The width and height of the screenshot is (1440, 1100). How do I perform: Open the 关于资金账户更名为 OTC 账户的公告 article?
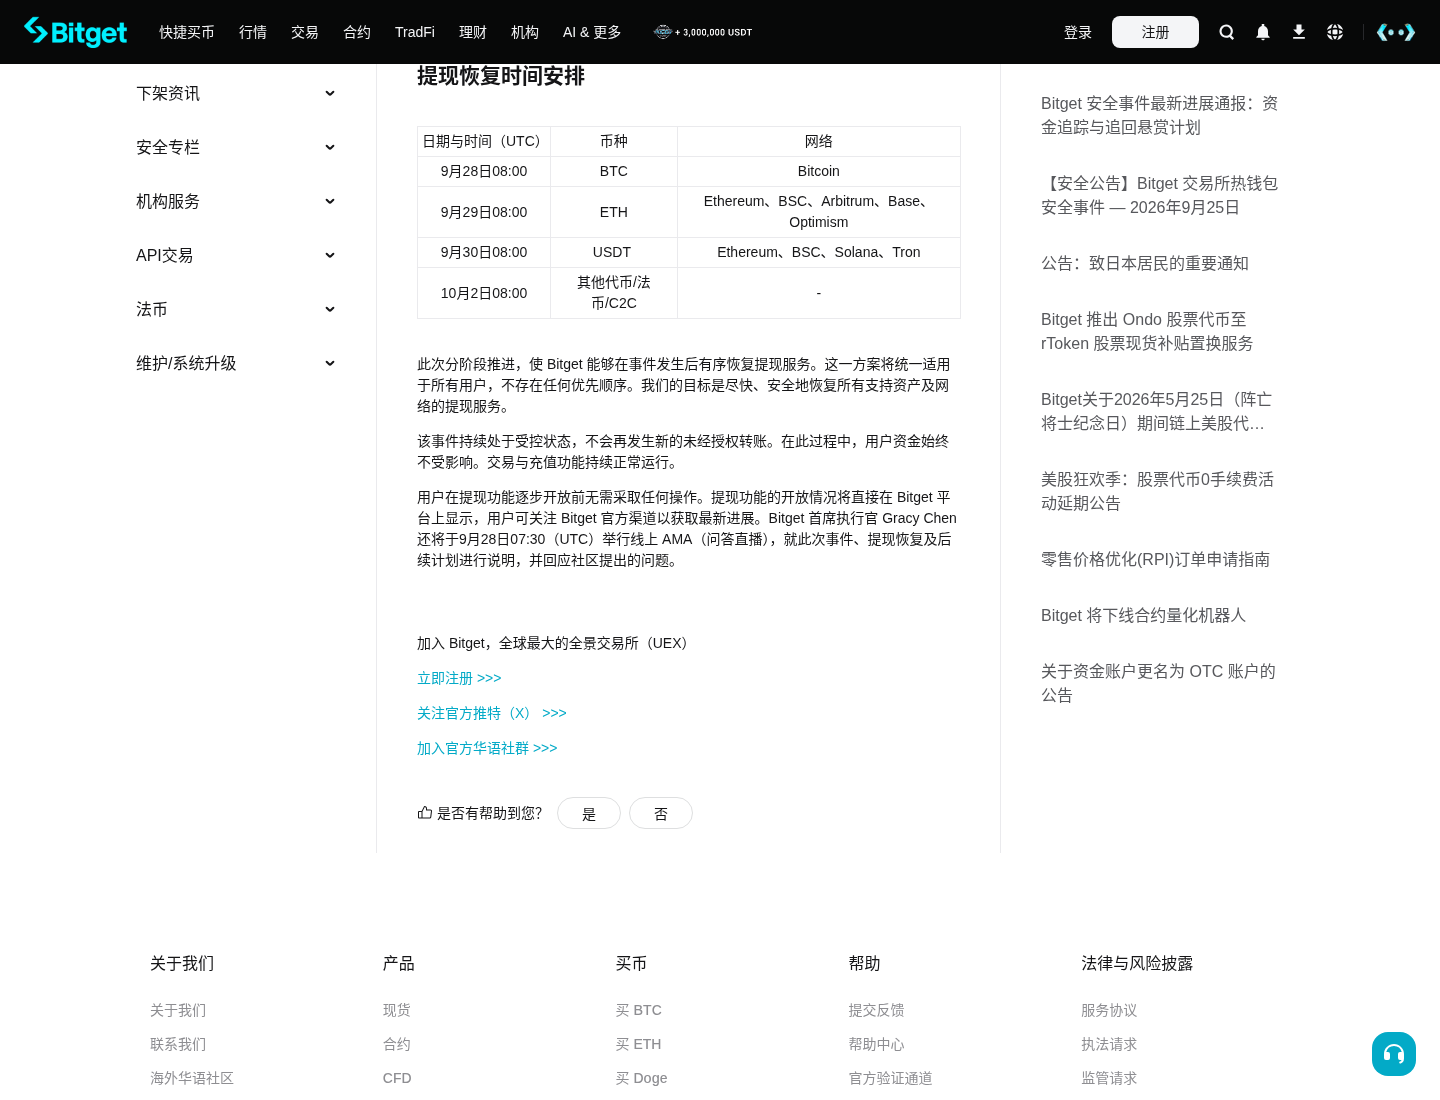(x=1159, y=683)
